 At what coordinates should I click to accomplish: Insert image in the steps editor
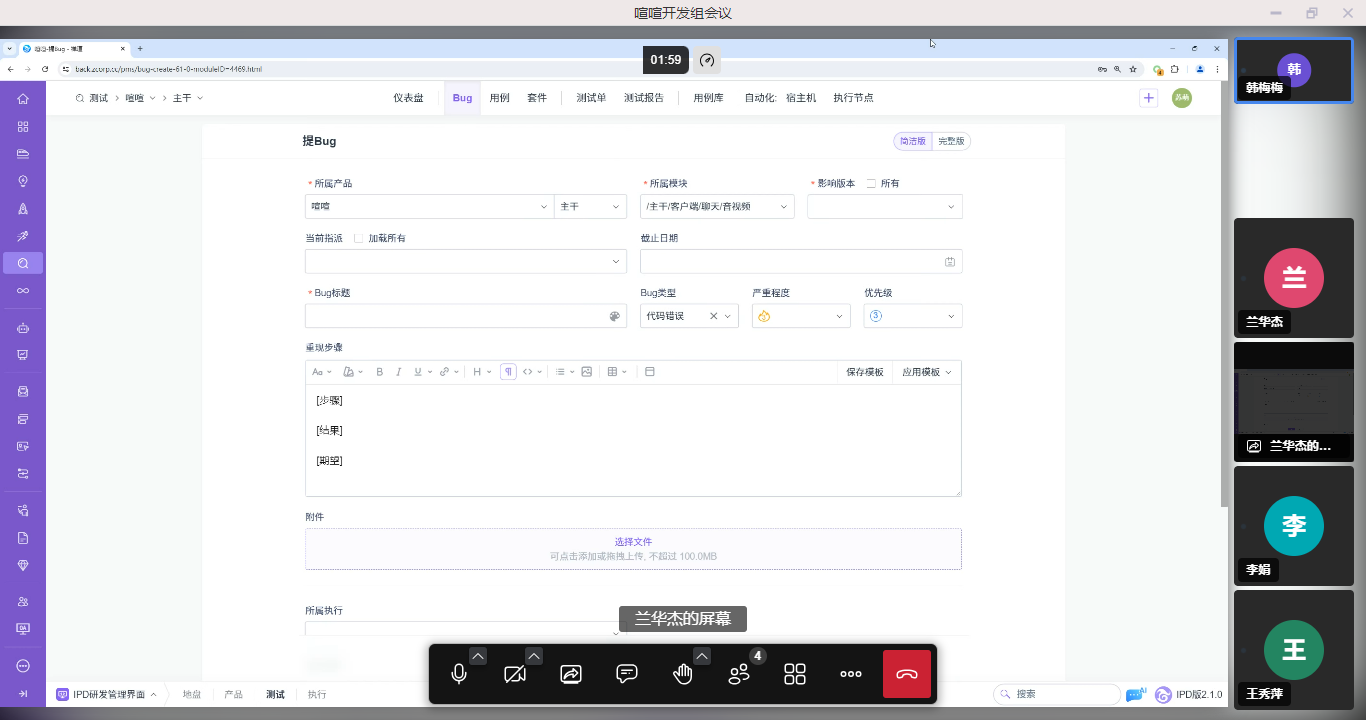click(586, 372)
